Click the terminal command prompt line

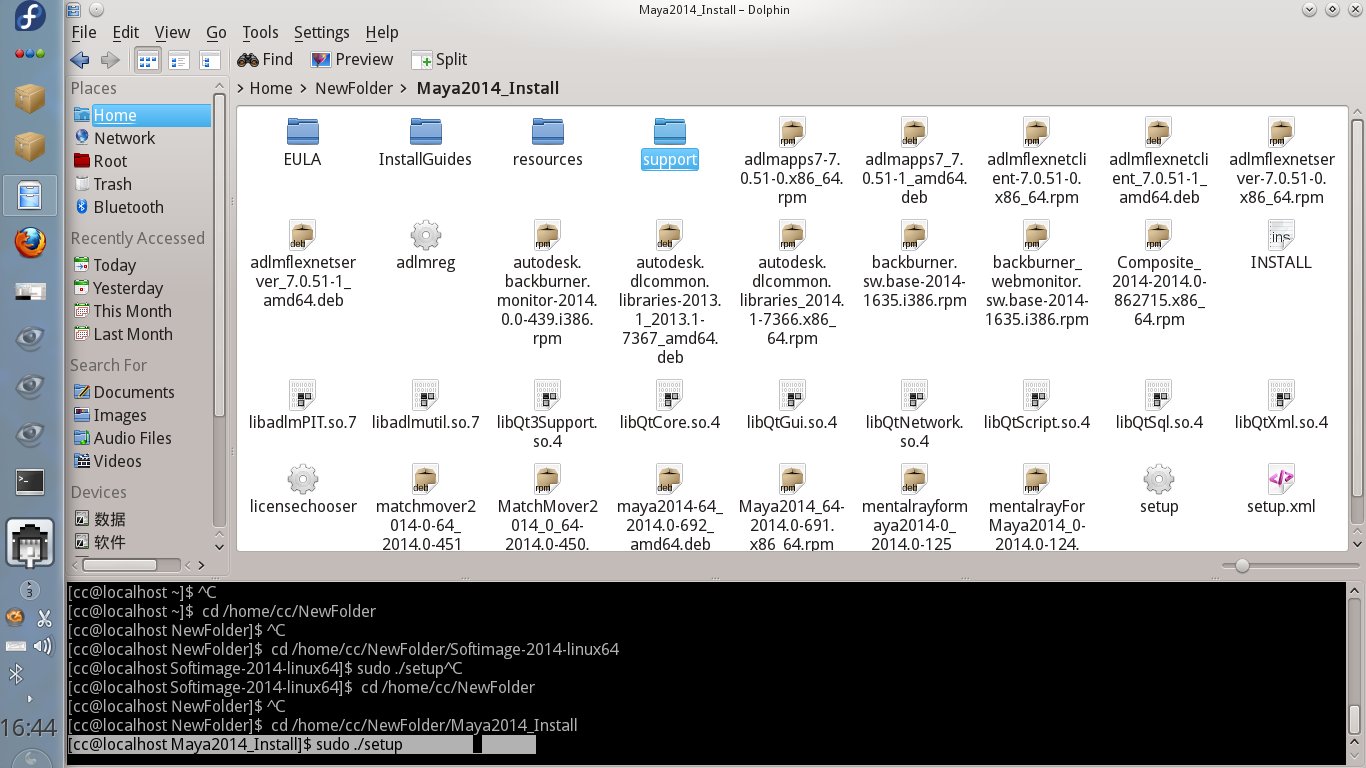[301, 745]
